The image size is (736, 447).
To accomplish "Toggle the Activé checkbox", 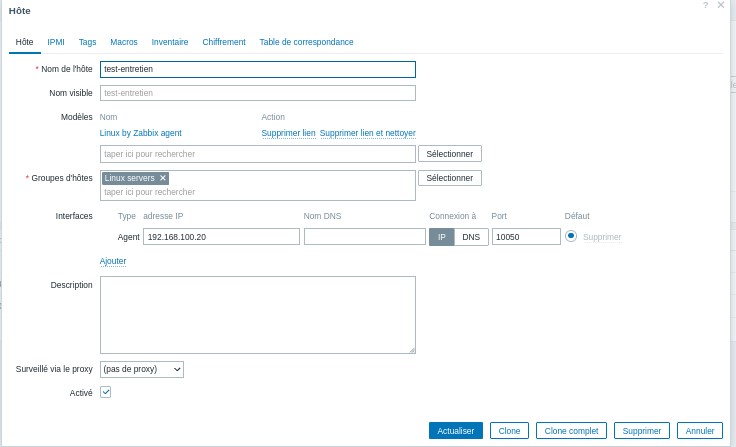I will 106,392.
